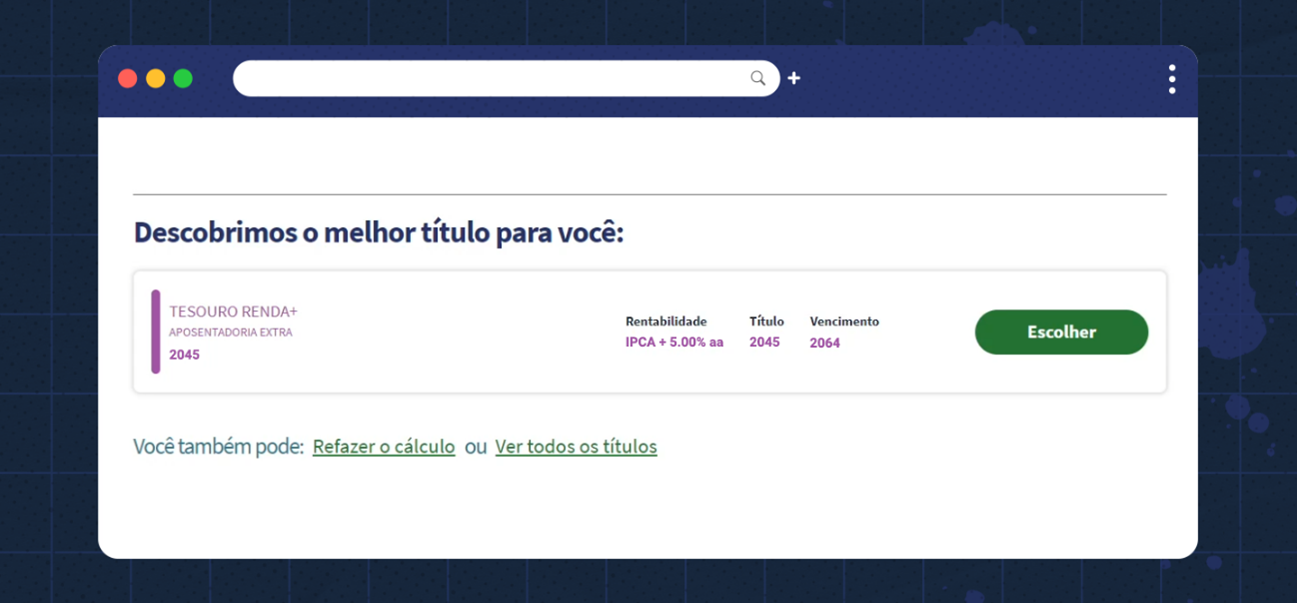Select the 'TESOURO RENDA+' title name
Viewport: 1297px width, 603px height.
233,312
